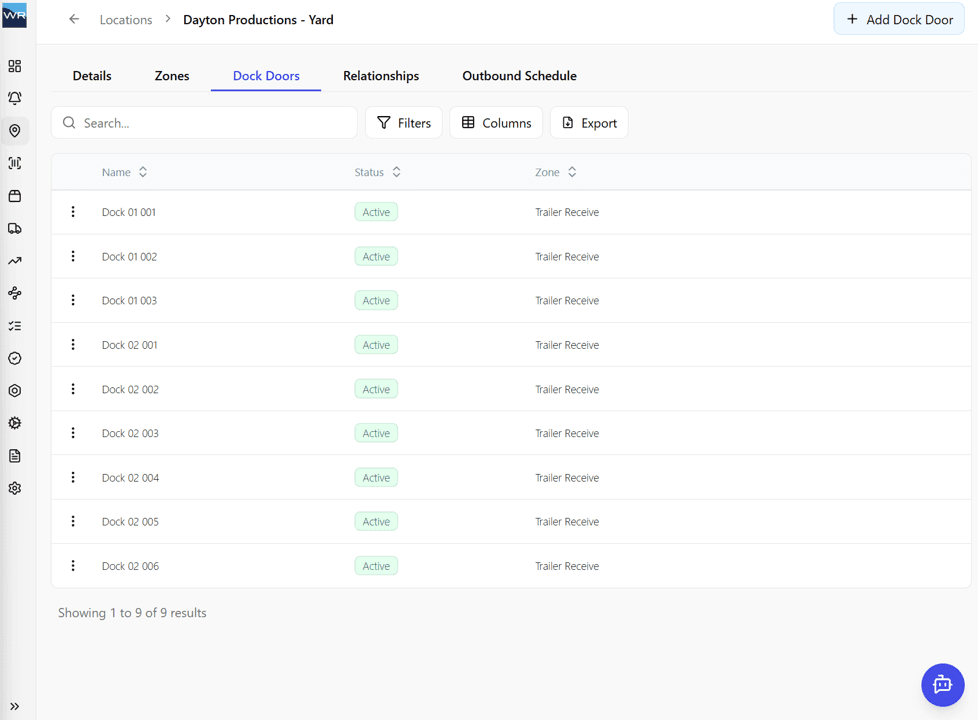
Task: Open the checklist tasks icon in the sidebar
Action: click(14, 325)
